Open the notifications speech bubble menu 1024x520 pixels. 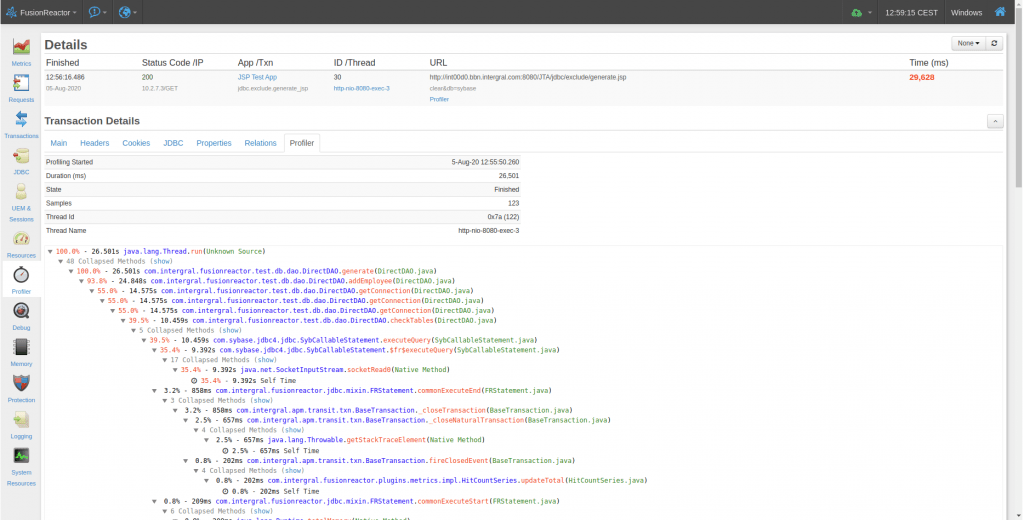coord(97,12)
